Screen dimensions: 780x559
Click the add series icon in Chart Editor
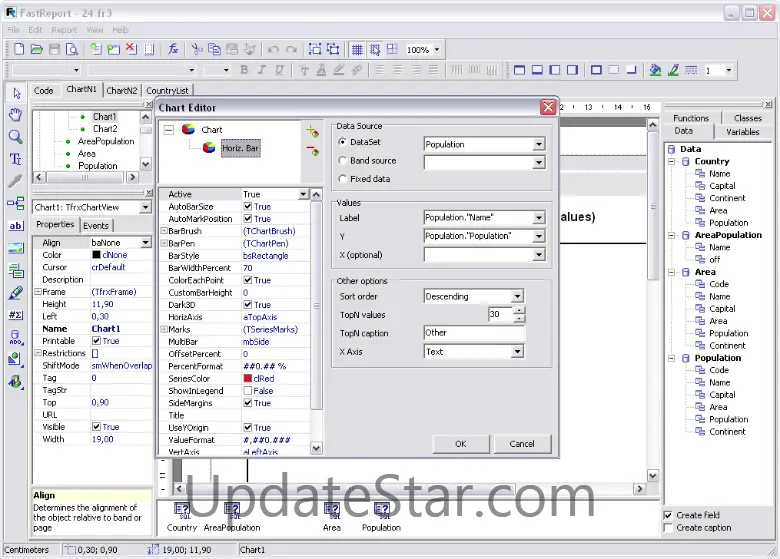(x=312, y=131)
